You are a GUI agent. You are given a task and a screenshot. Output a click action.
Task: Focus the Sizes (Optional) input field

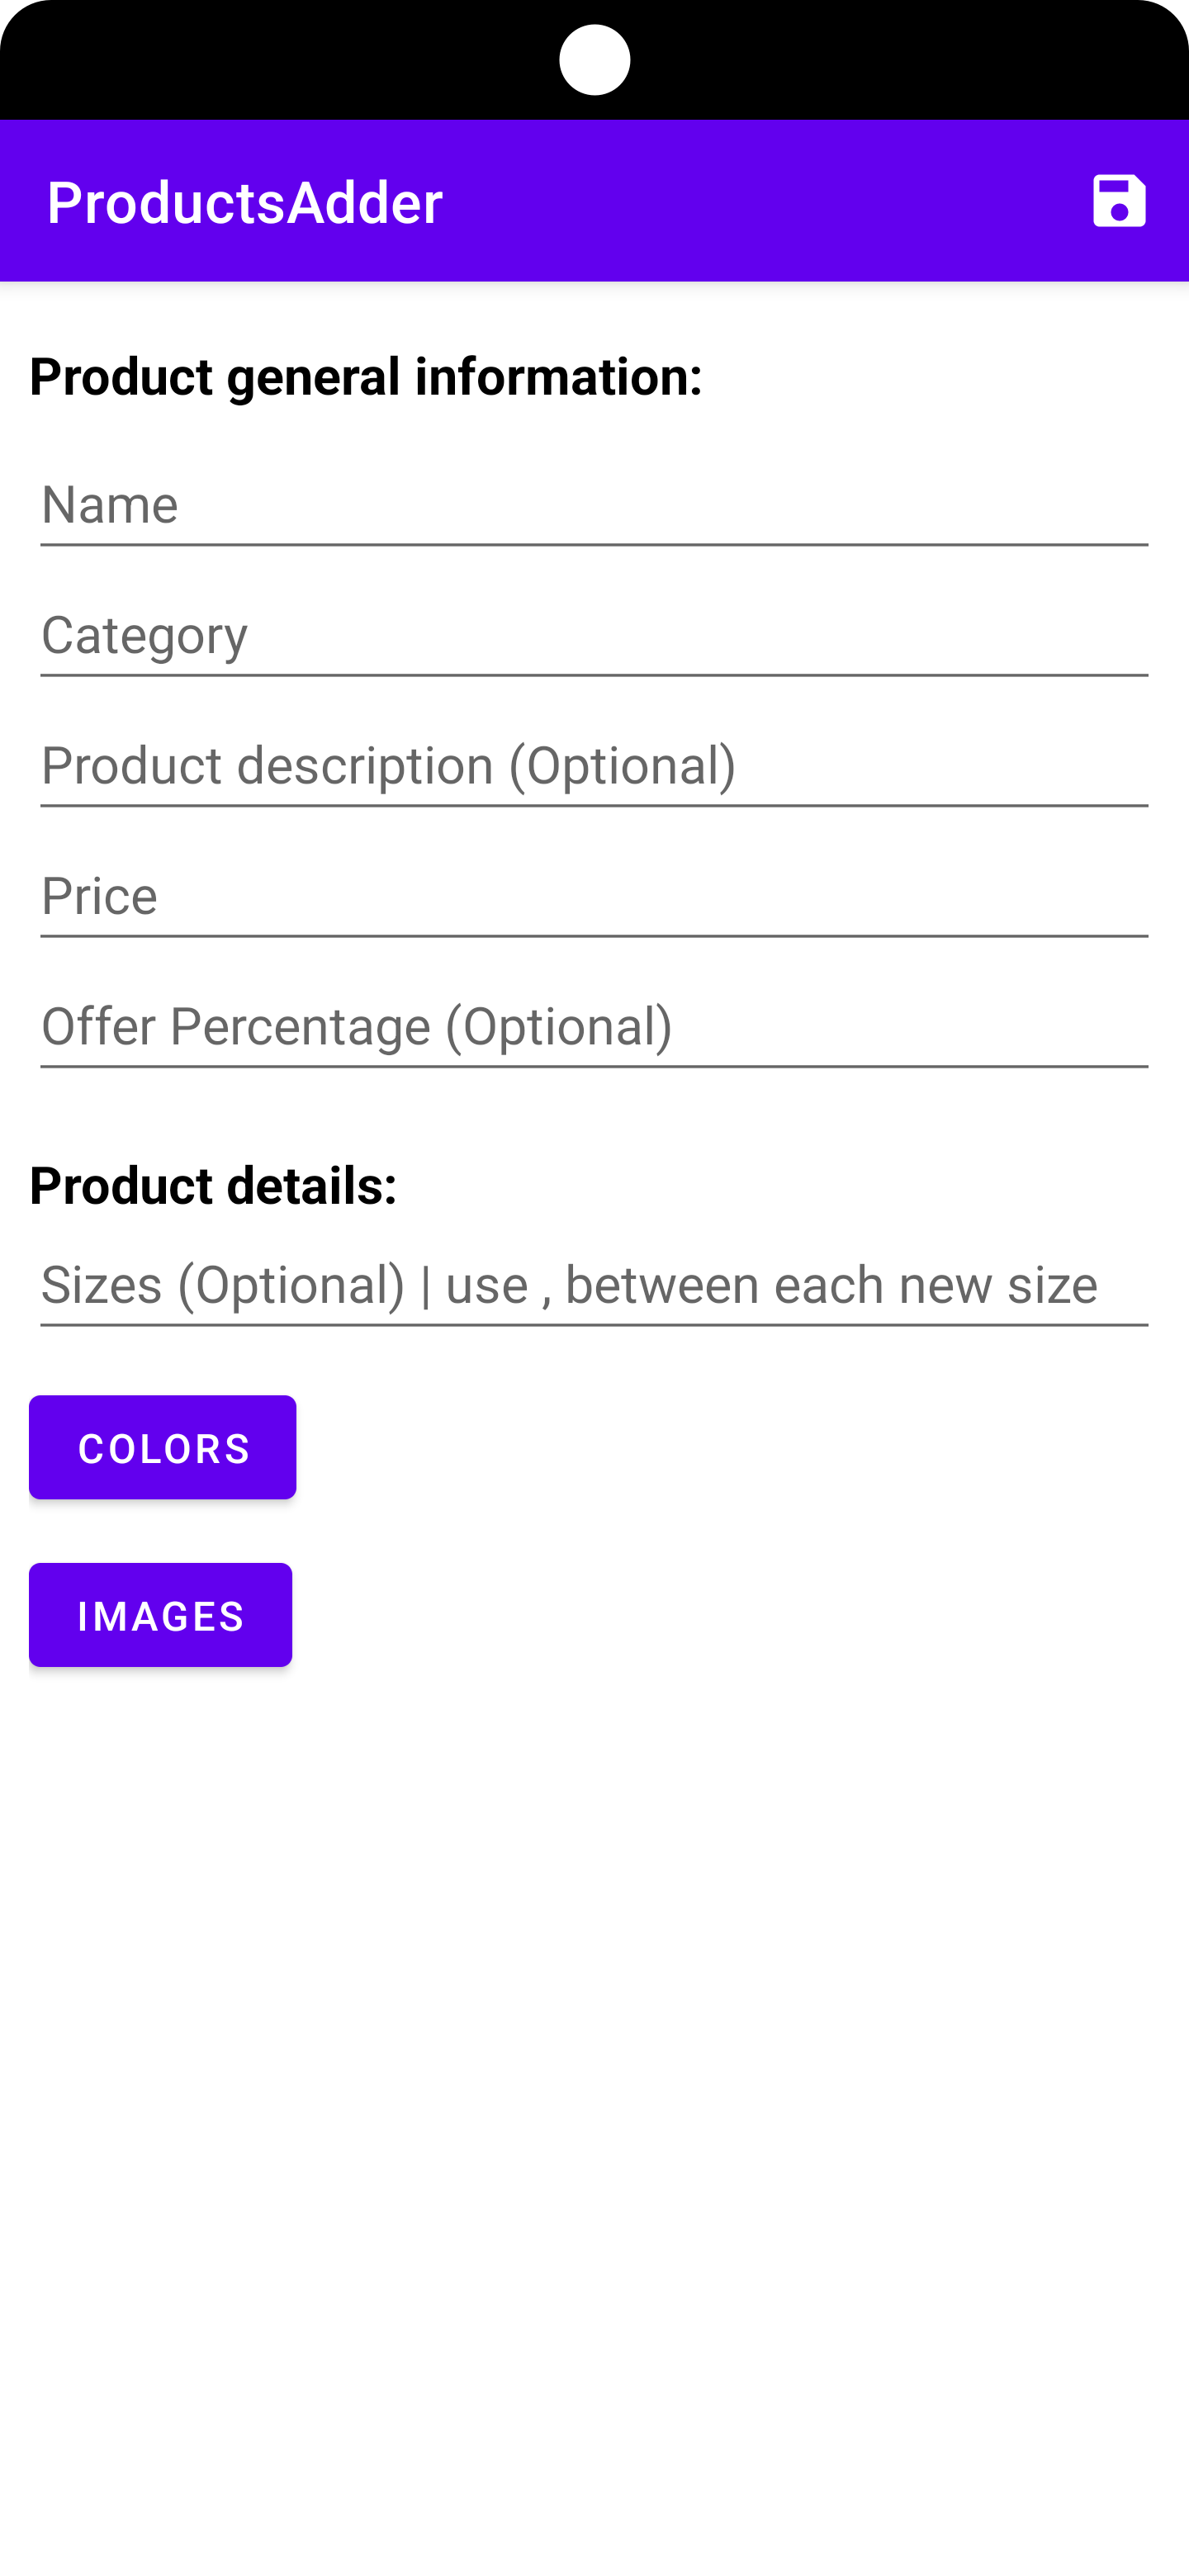pyautogui.click(x=593, y=1285)
